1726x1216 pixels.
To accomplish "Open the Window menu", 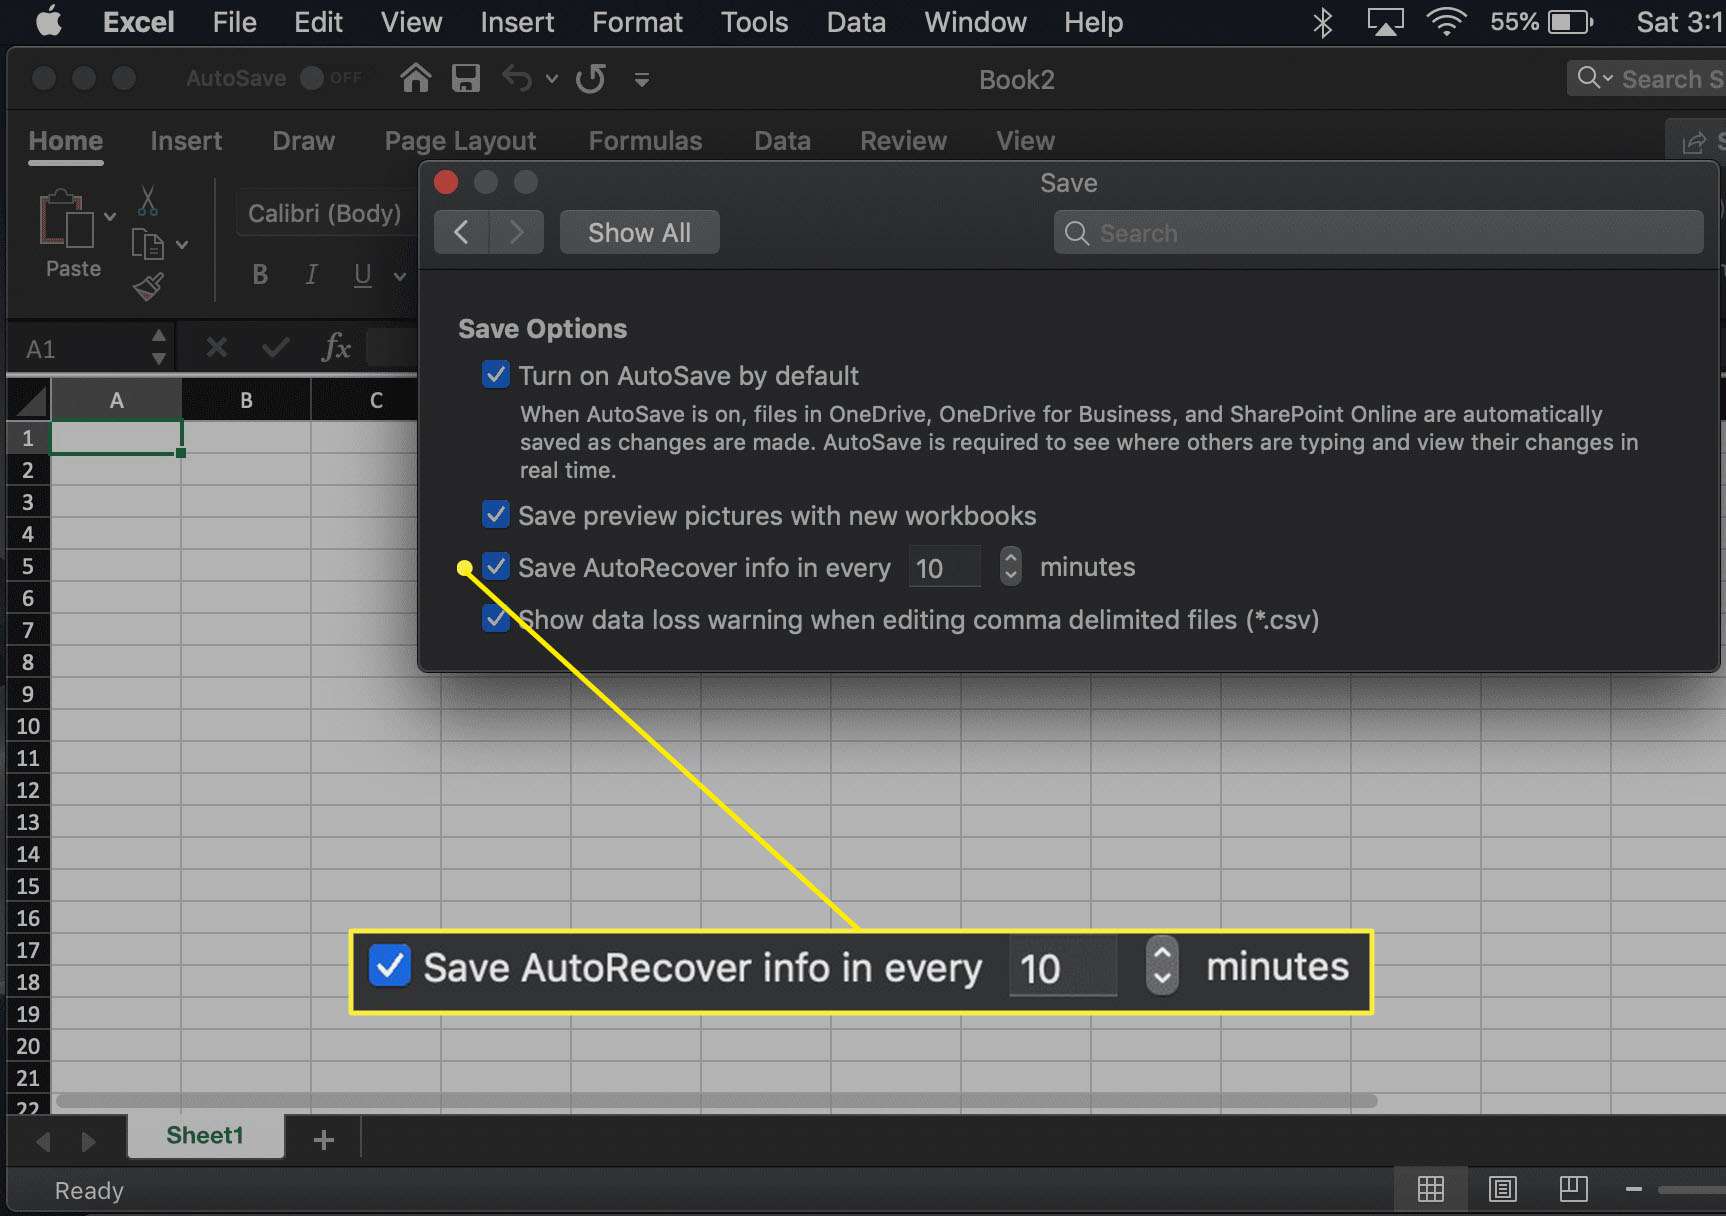I will tap(975, 22).
